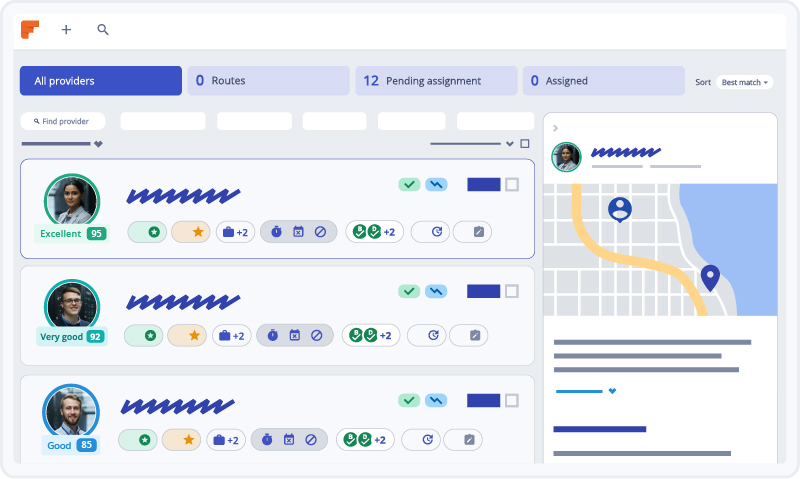
Task: Tick the checkbox on Very good provider card
Action: click(x=512, y=291)
